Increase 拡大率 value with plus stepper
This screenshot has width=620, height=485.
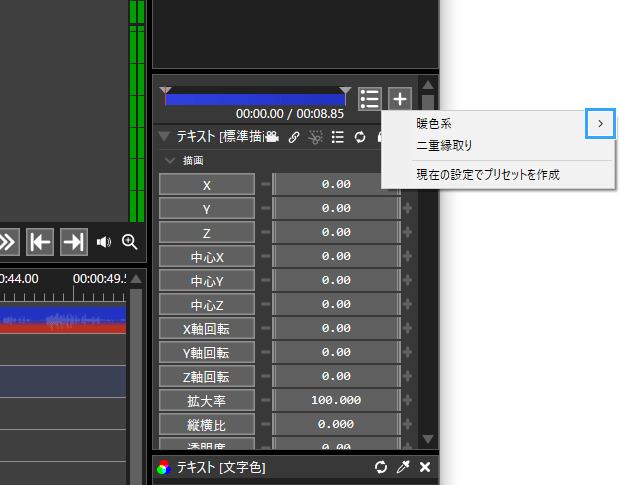tap(407, 400)
